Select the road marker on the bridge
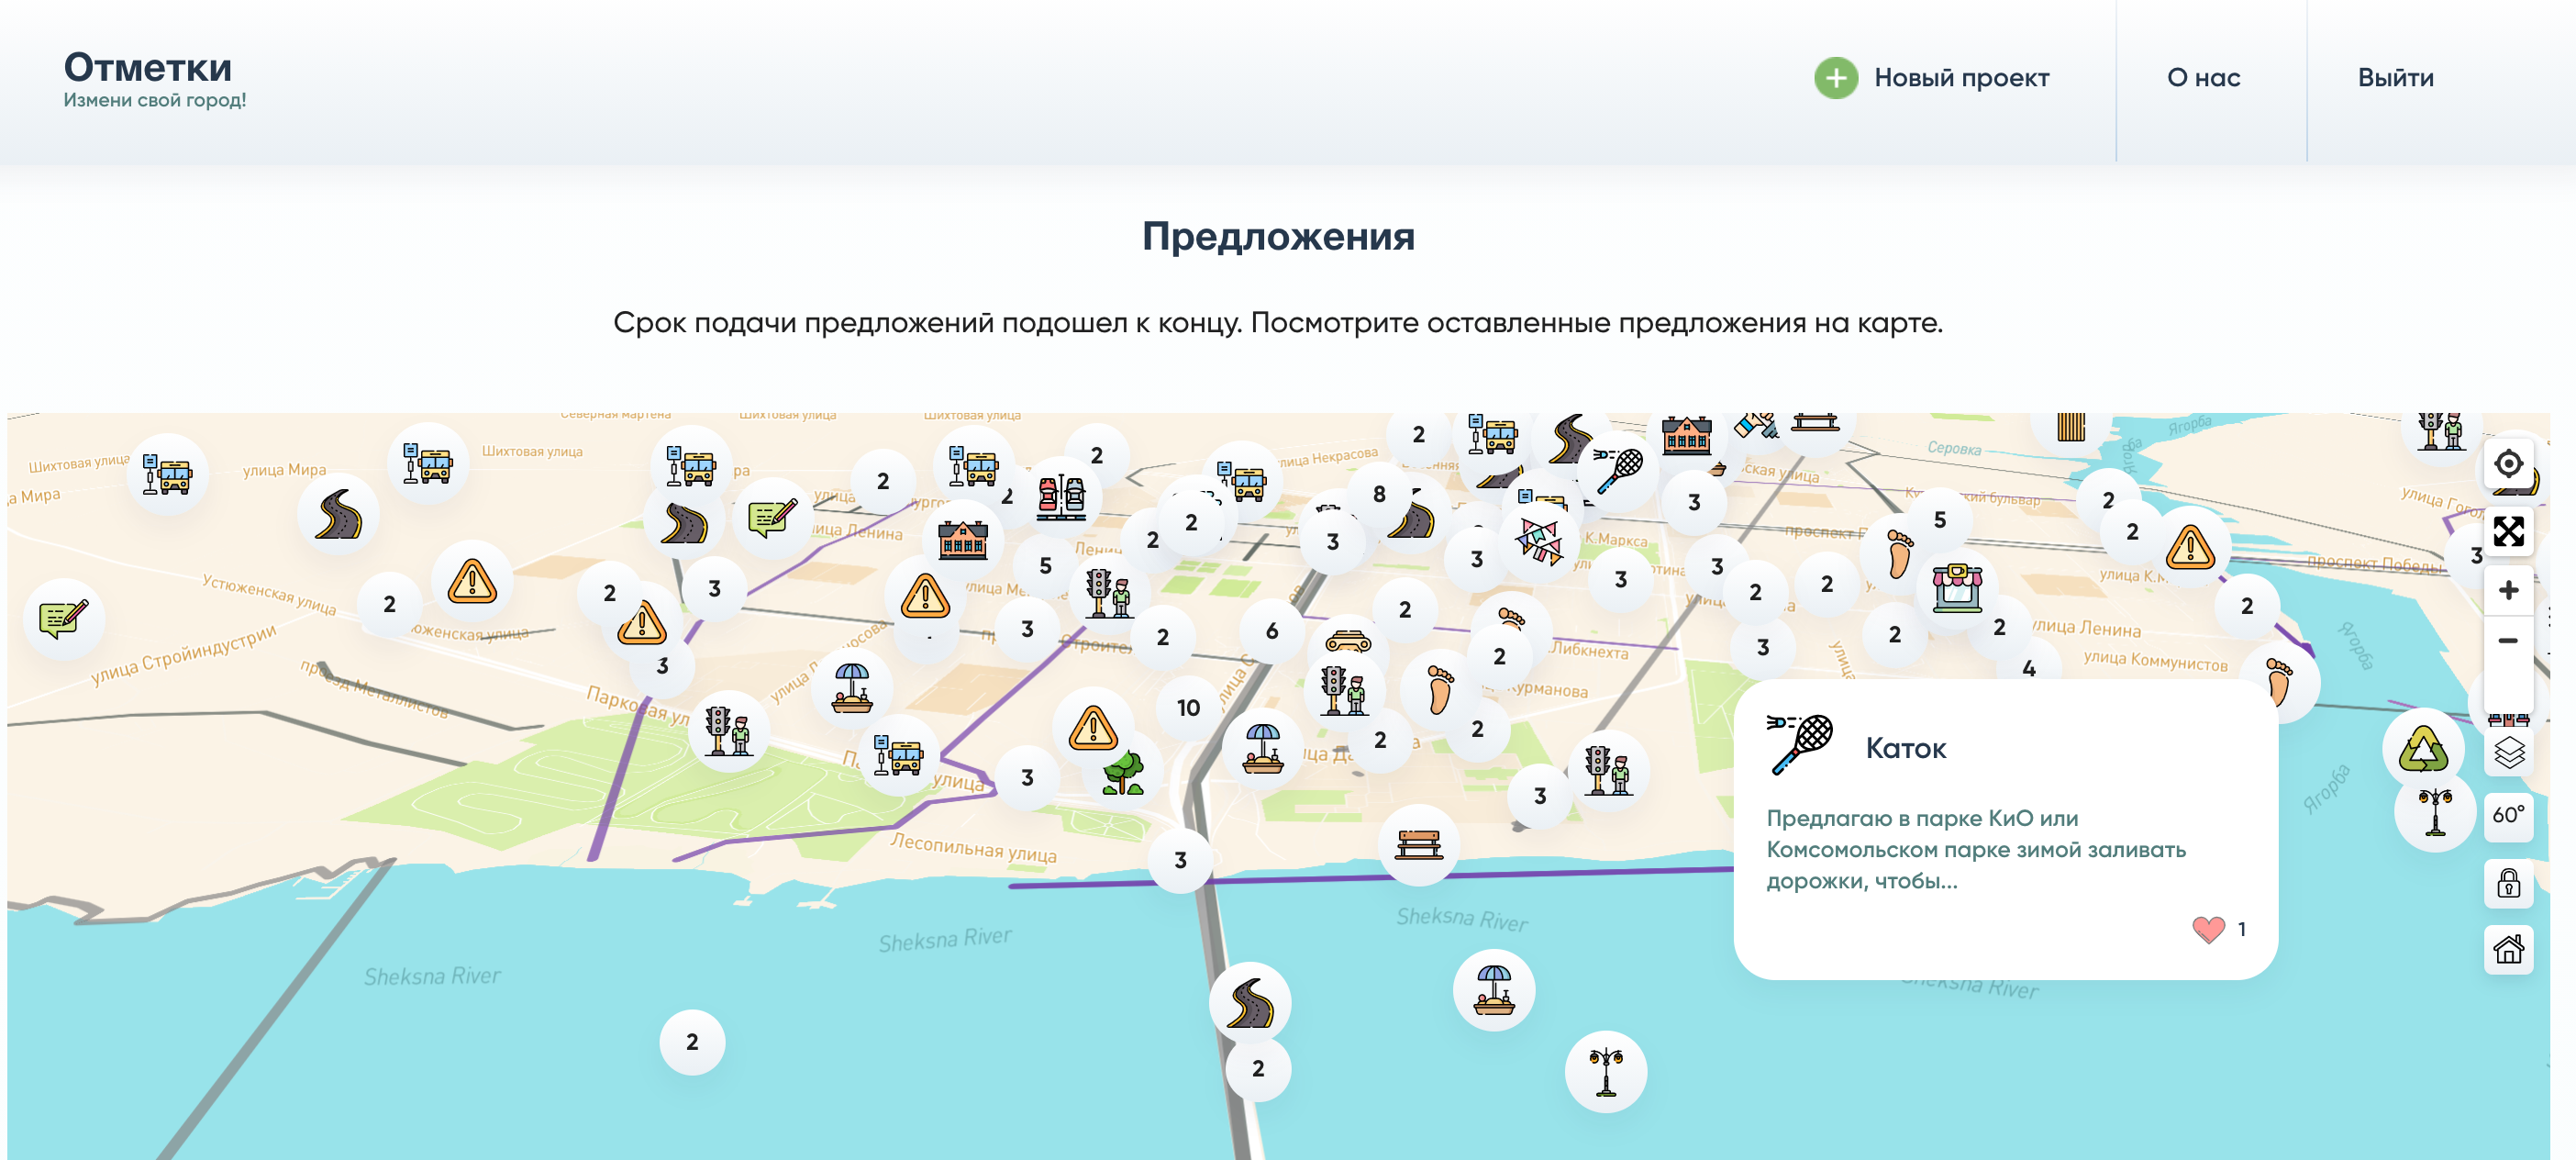 1250,1003
